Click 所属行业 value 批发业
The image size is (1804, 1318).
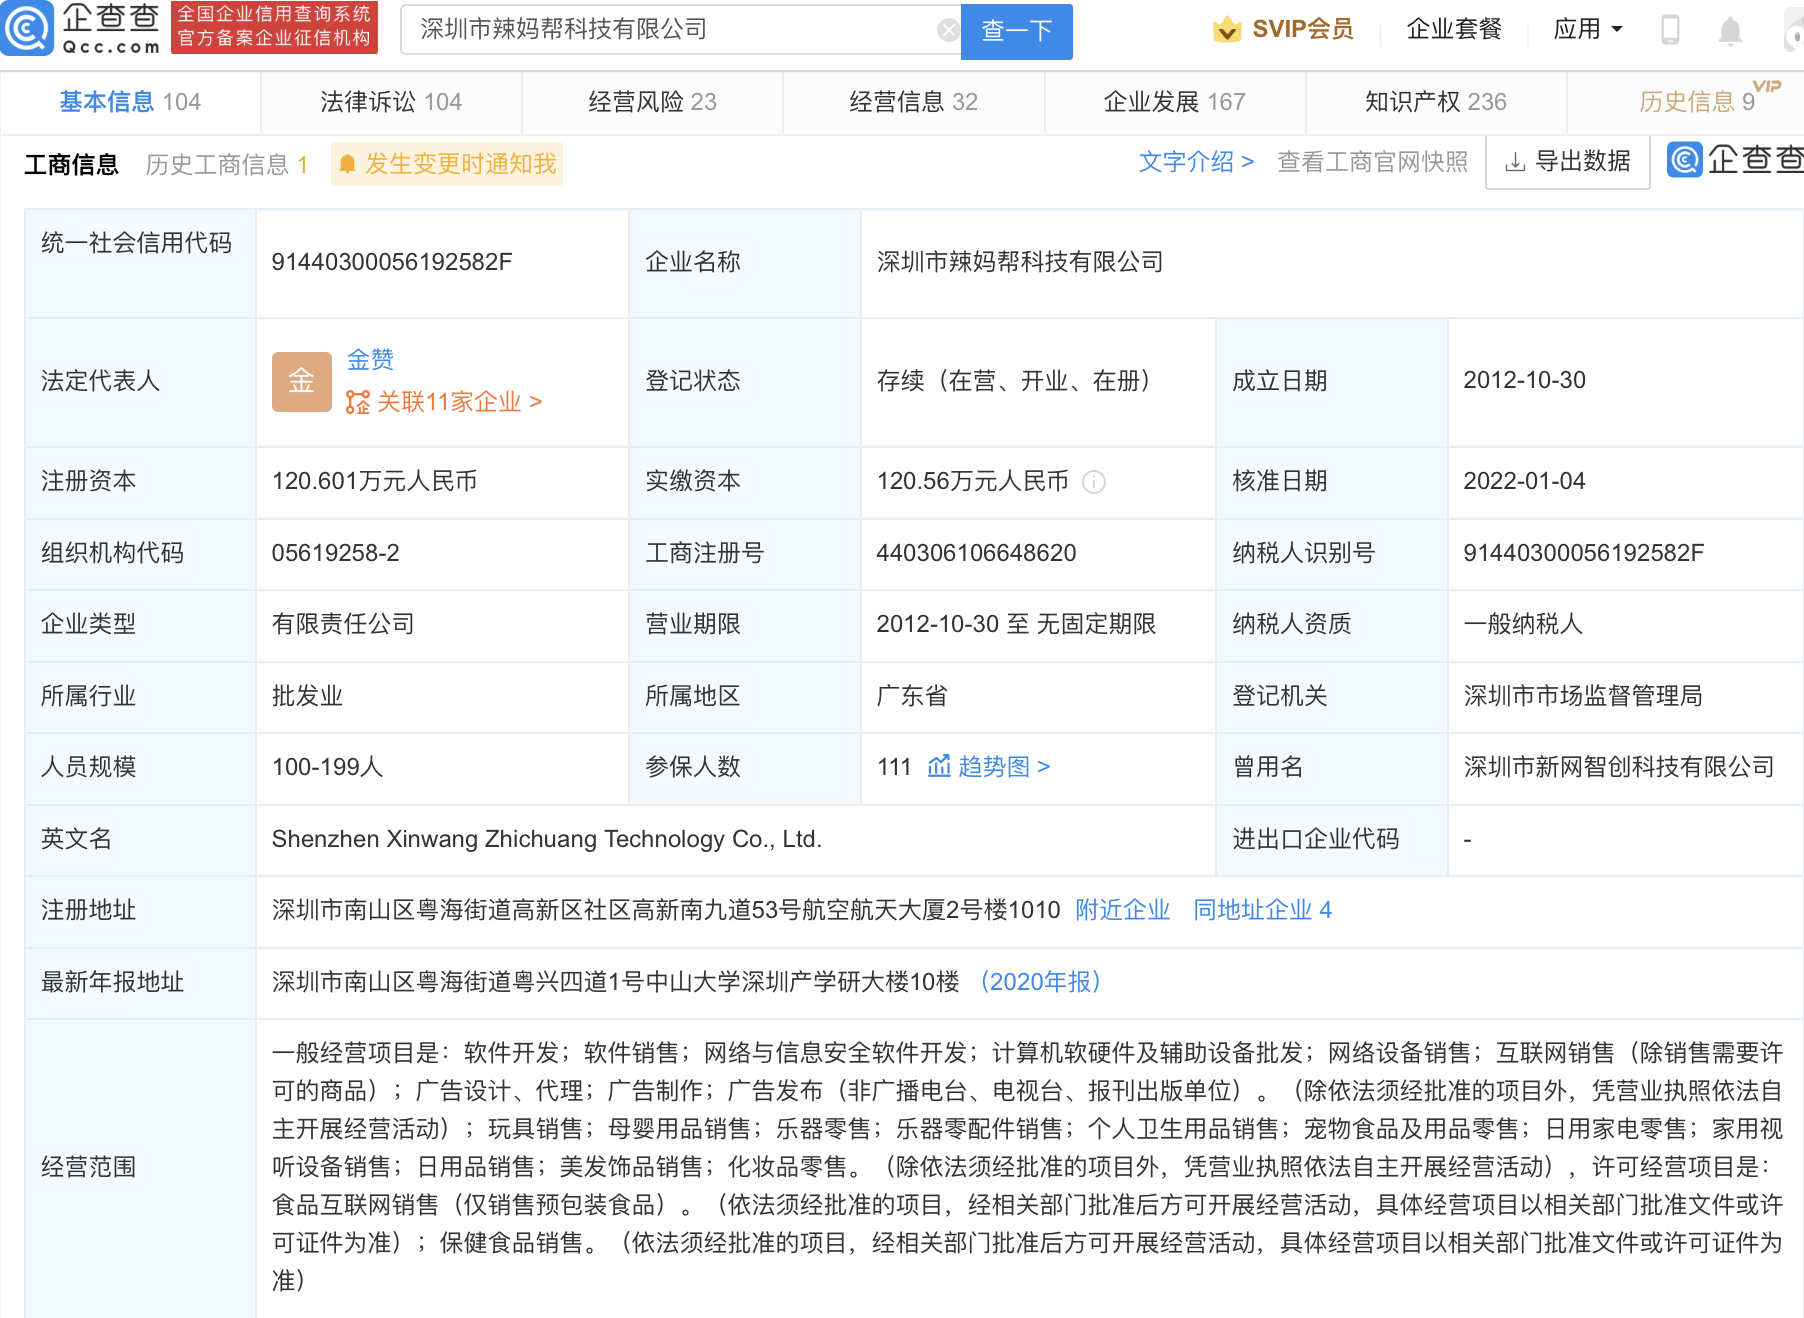307,696
